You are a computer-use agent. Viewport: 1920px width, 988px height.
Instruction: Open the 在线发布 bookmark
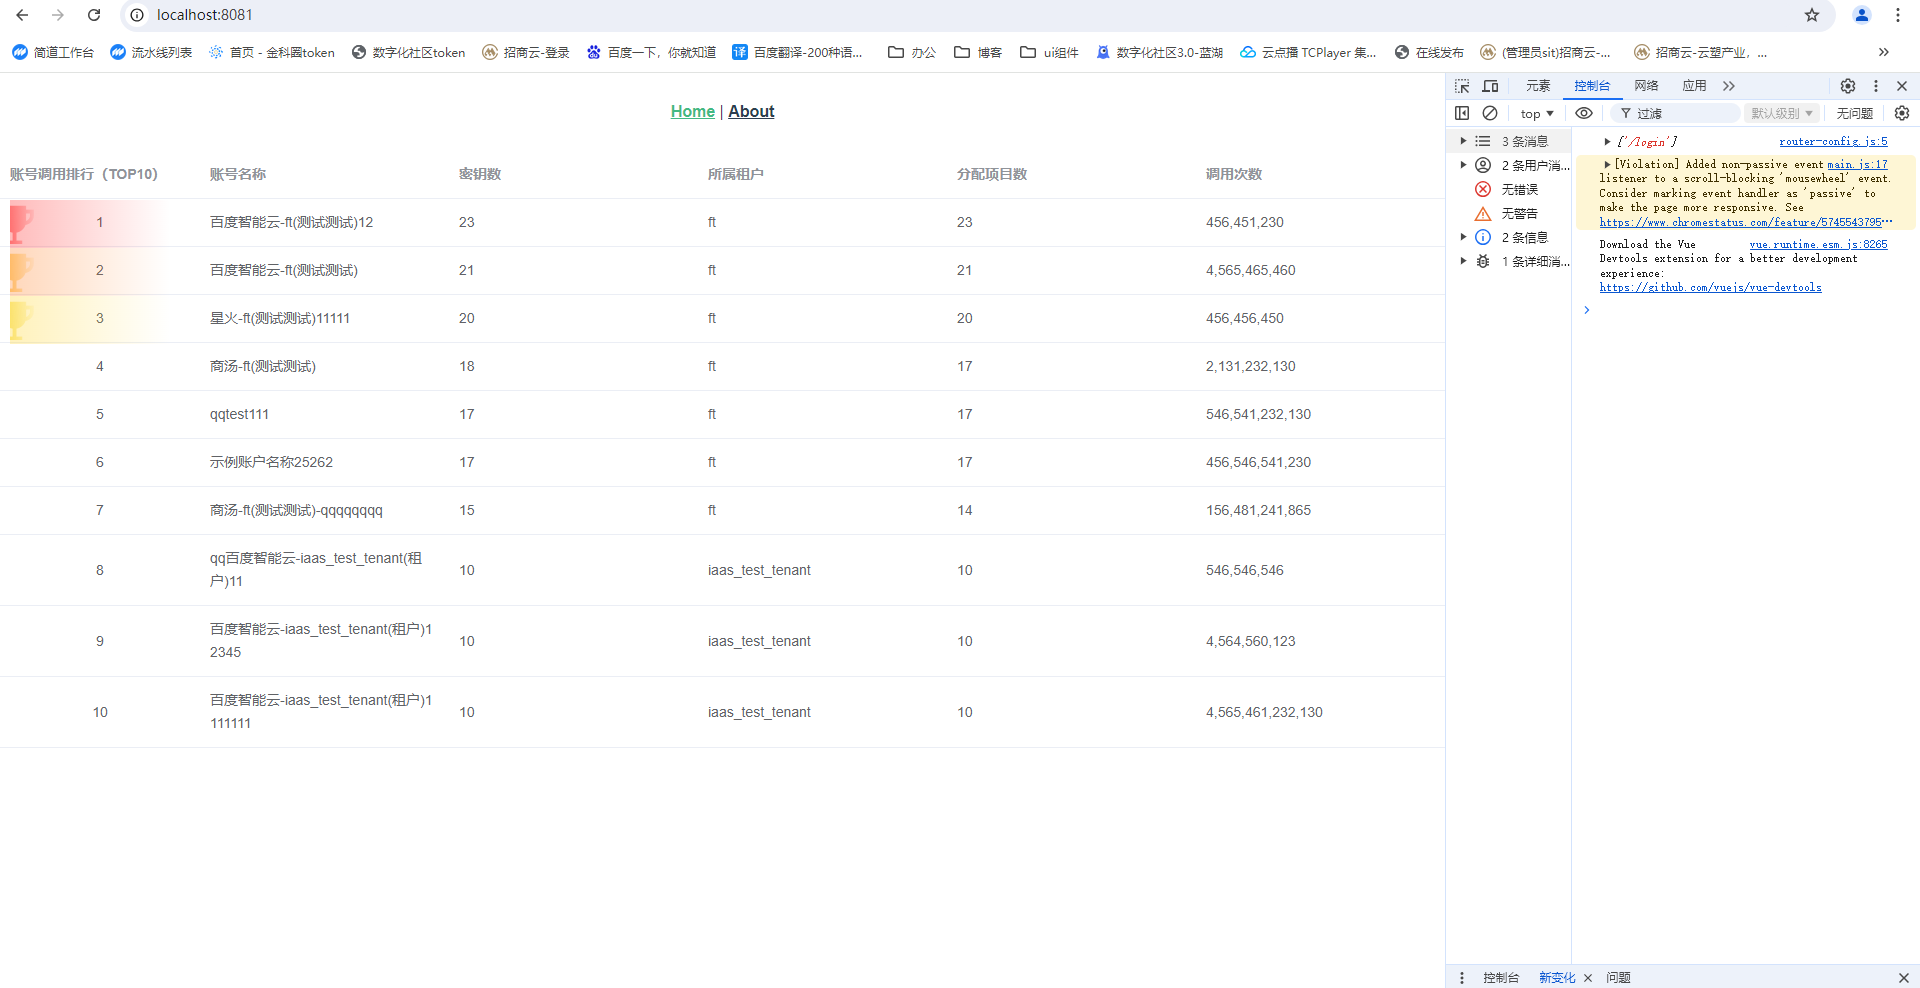(x=1429, y=52)
